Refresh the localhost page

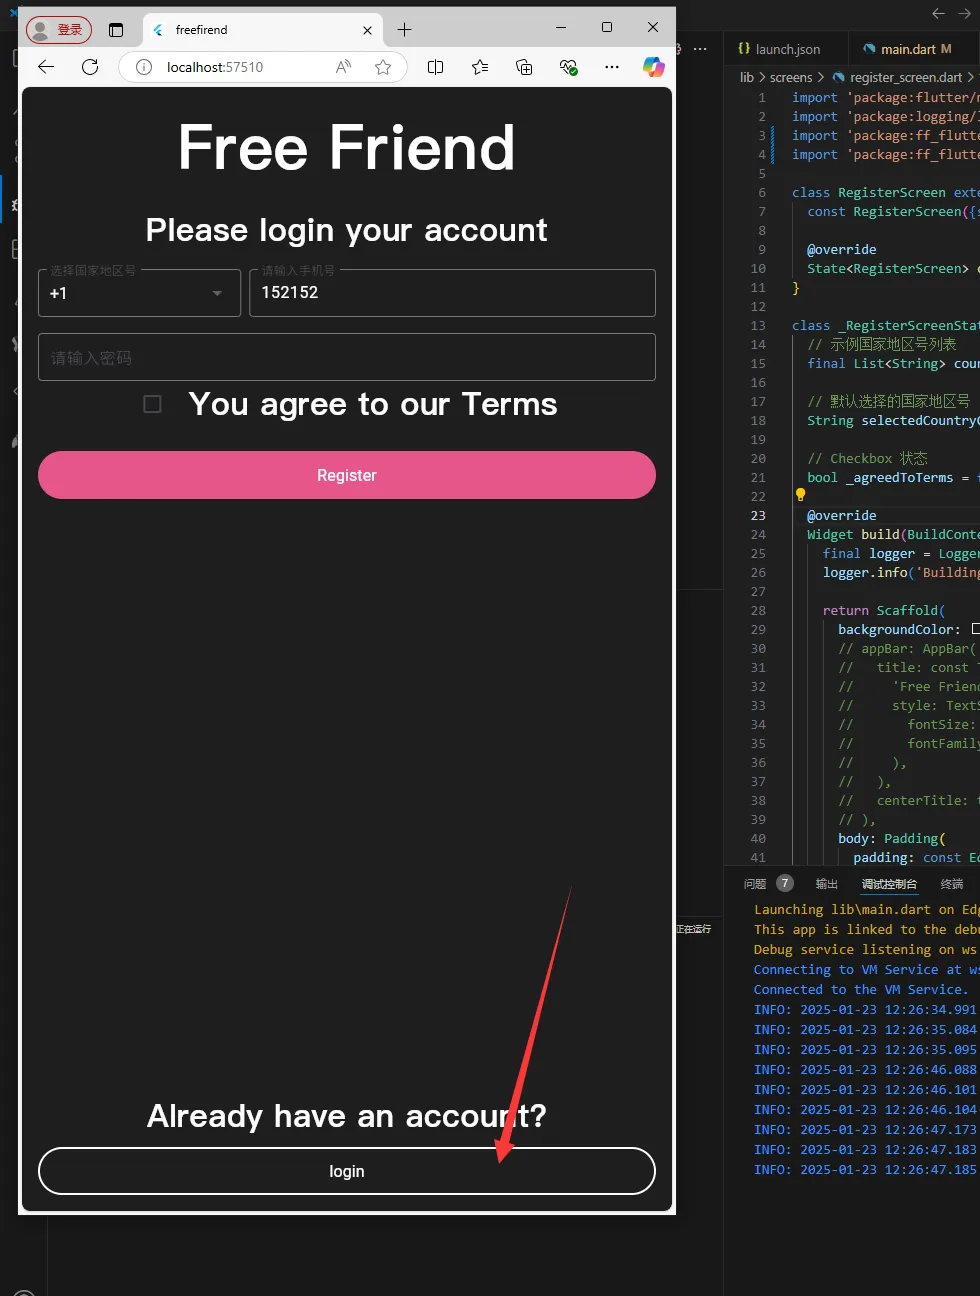(x=90, y=67)
